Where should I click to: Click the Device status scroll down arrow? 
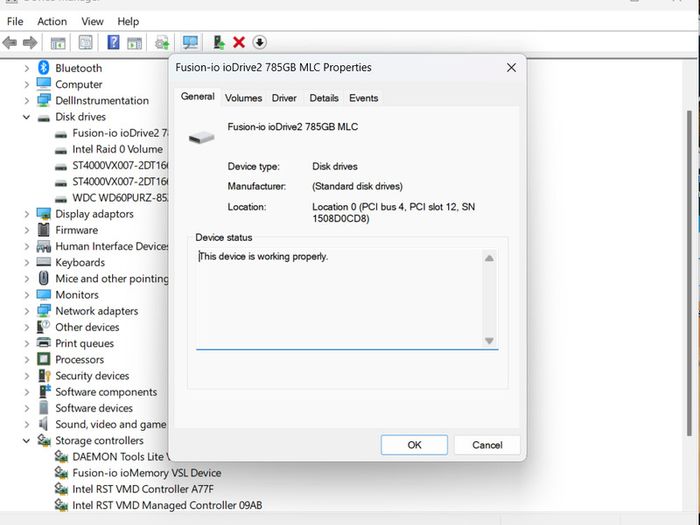click(489, 341)
